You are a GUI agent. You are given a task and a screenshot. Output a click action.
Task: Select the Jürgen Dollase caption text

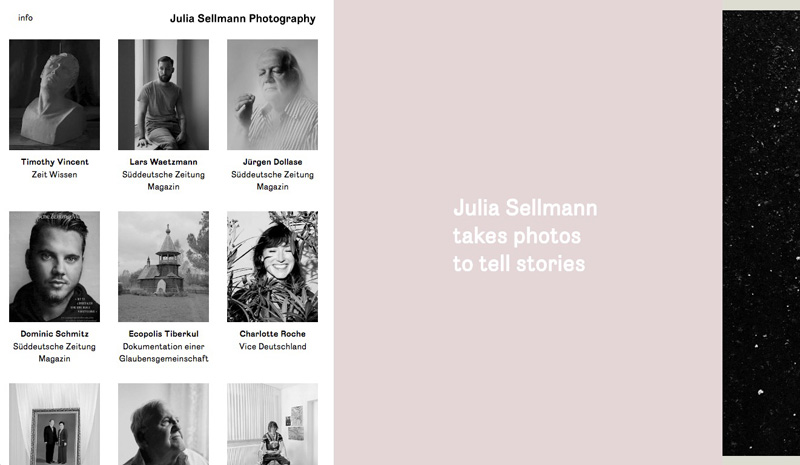[x=272, y=162]
